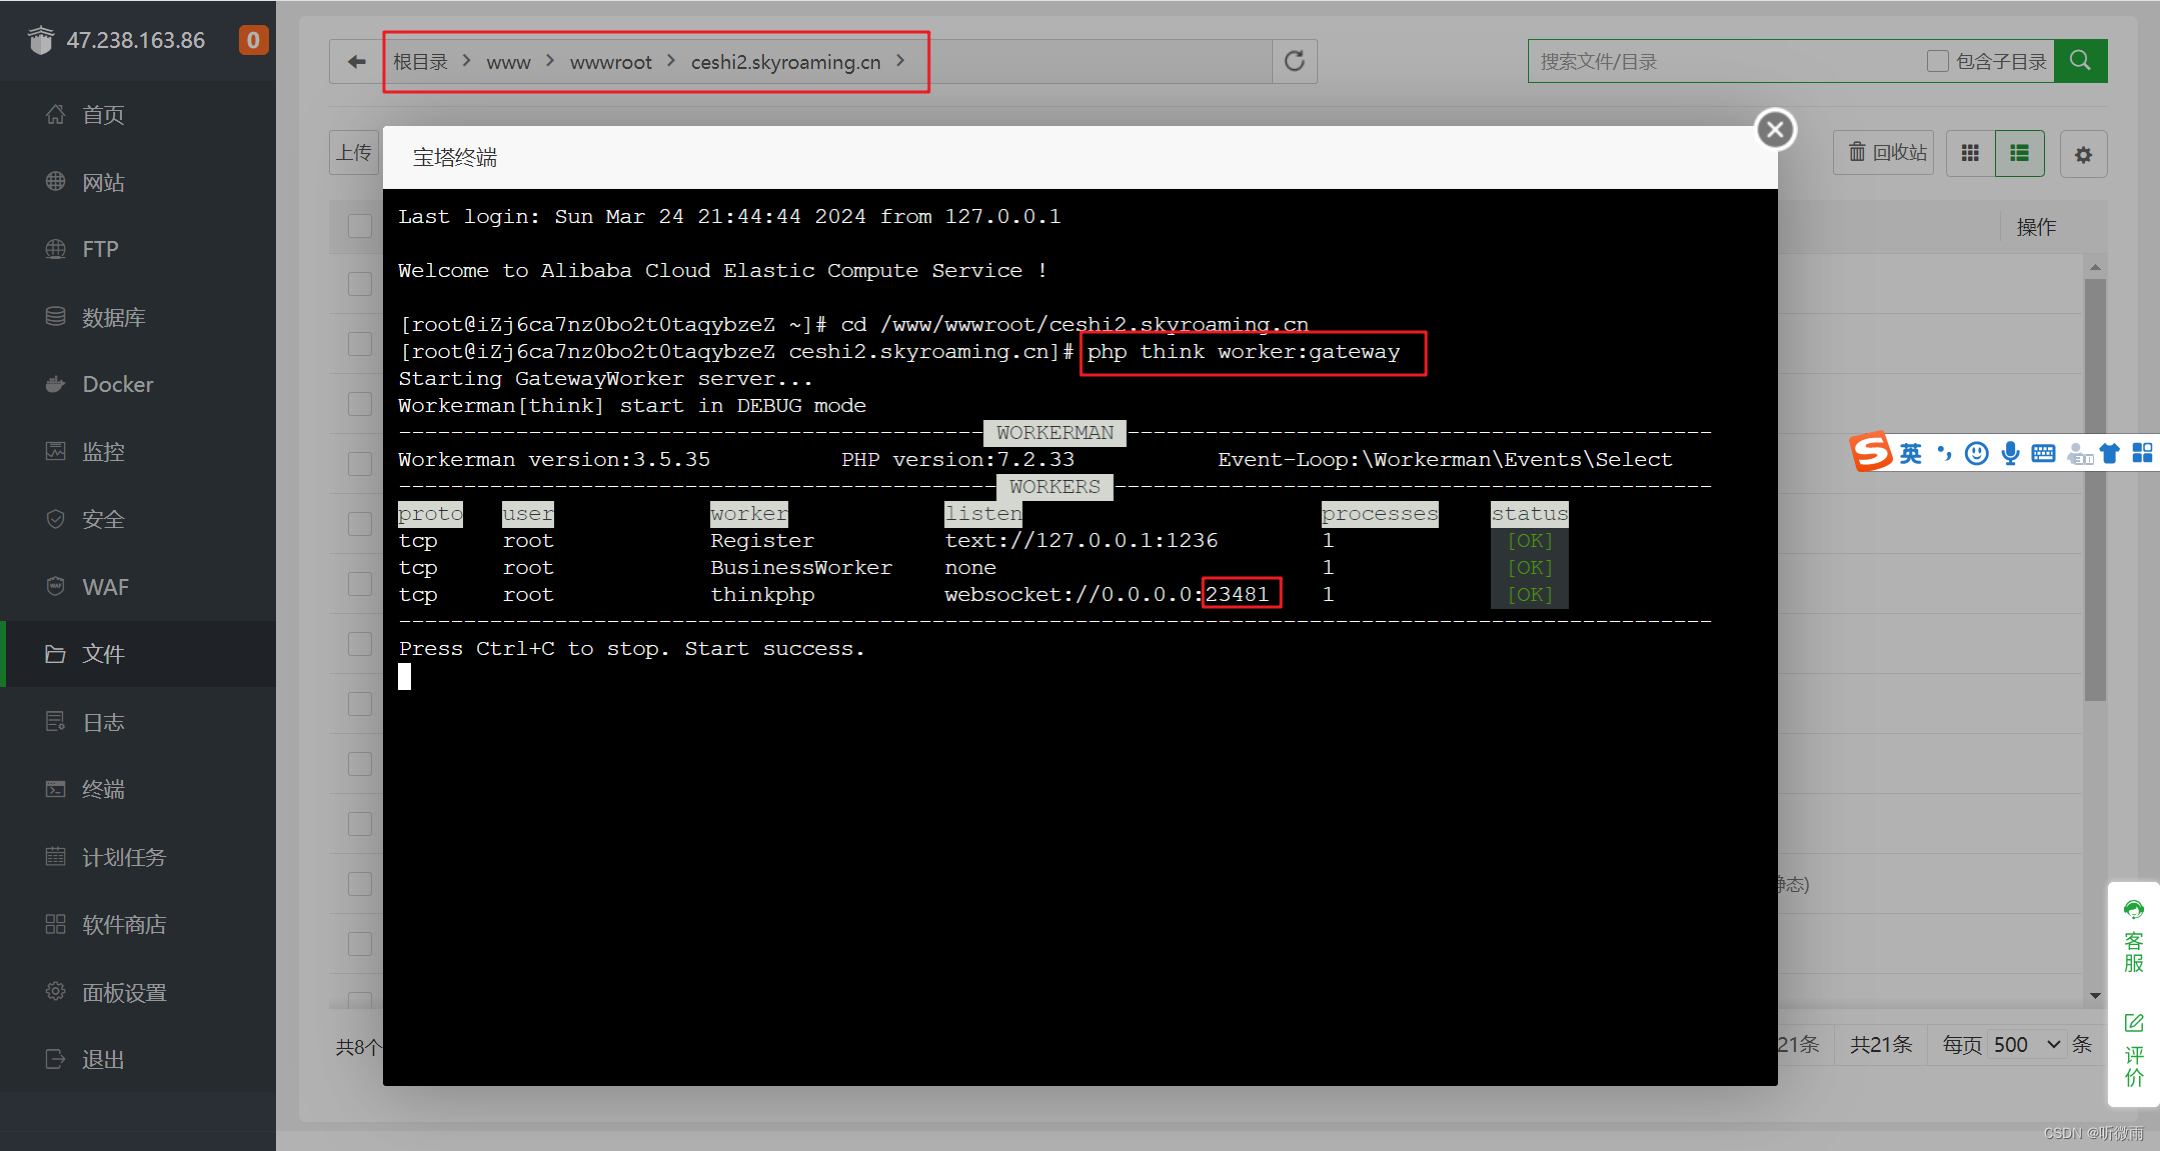Close the 宝塔终端 terminal dialog

pyautogui.click(x=1775, y=129)
